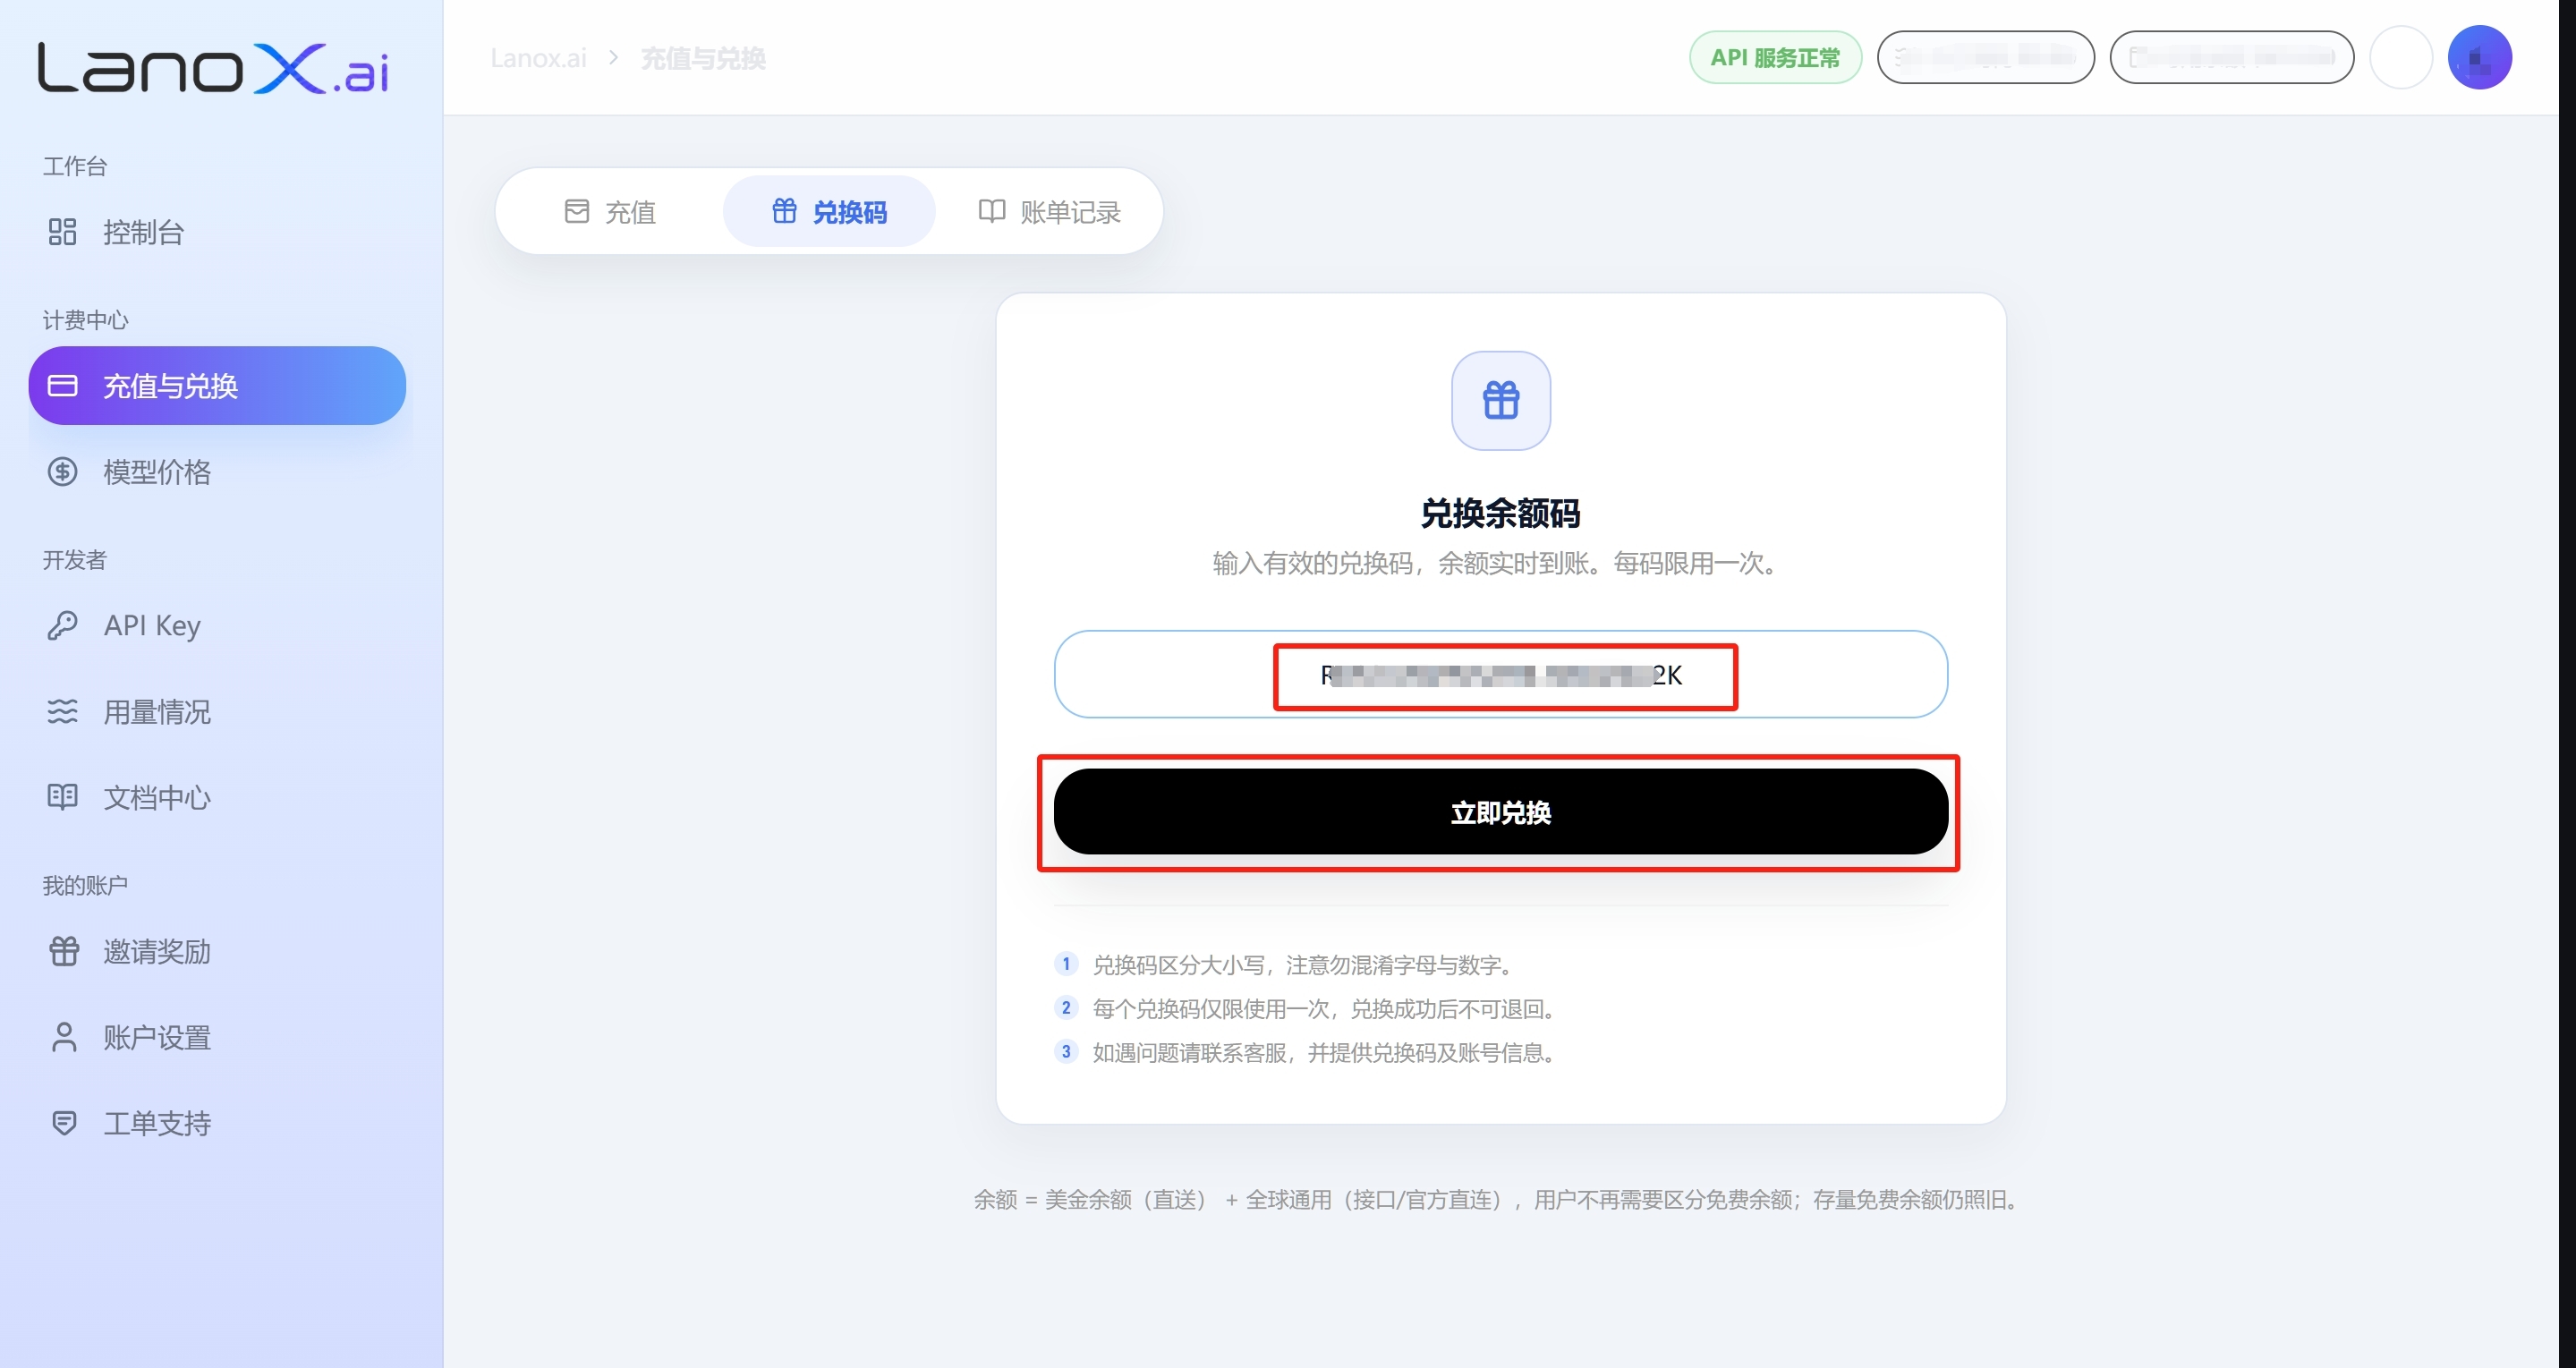
Task: Click the dollar coin icon for 模型价格
Action: pyautogui.click(x=62, y=472)
